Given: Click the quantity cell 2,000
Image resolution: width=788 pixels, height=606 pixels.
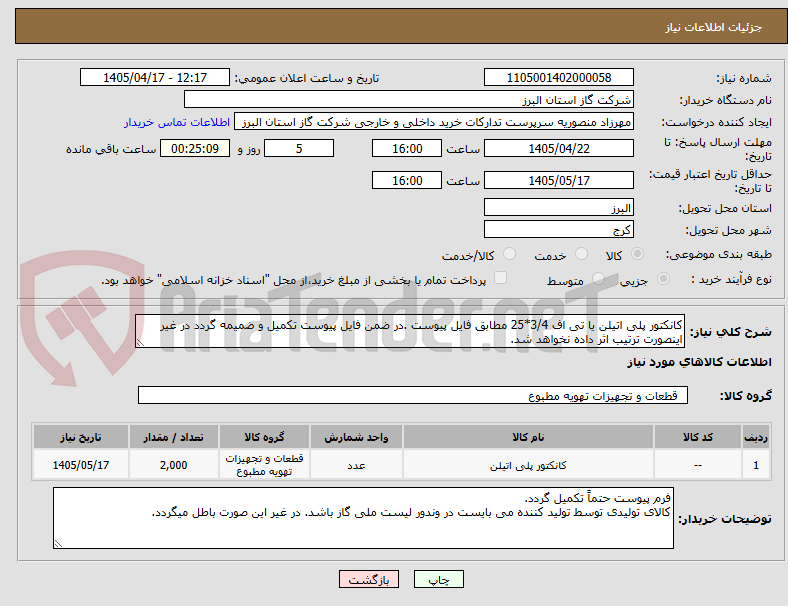Looking at the screenshot, I should 173,465.
